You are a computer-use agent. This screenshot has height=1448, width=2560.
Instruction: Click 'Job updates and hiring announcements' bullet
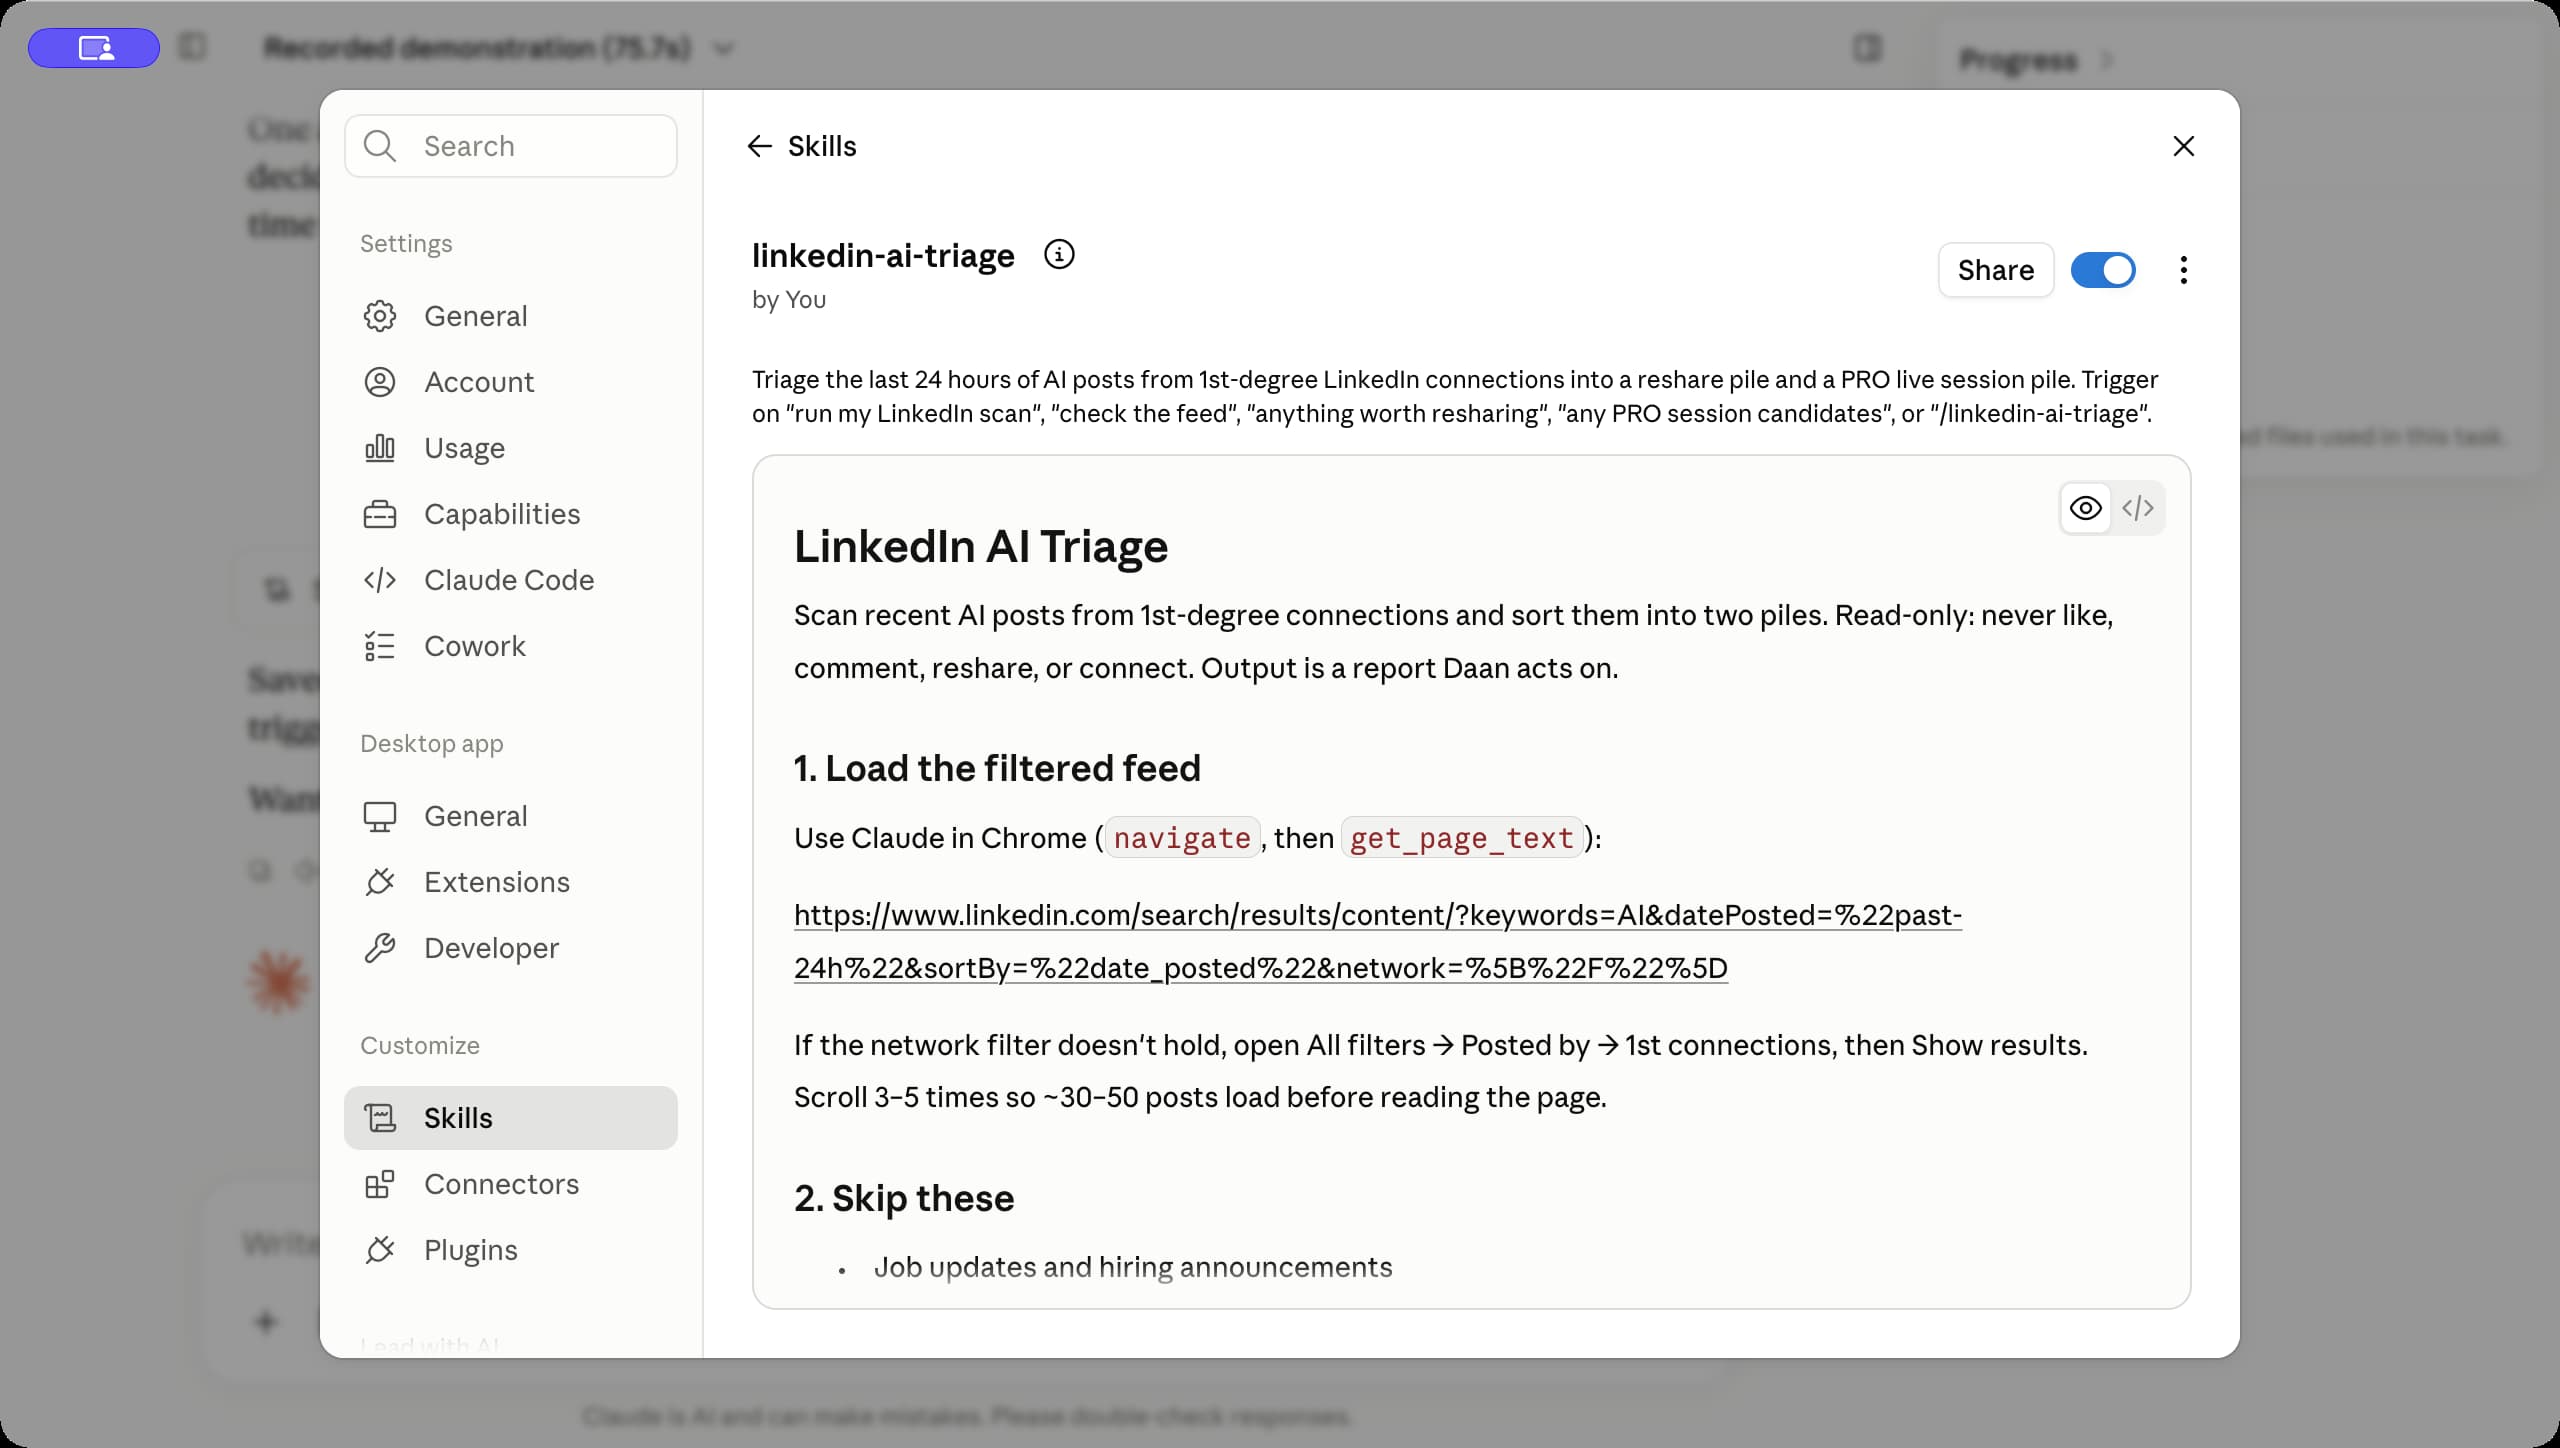click(x=1133, y=1267)
